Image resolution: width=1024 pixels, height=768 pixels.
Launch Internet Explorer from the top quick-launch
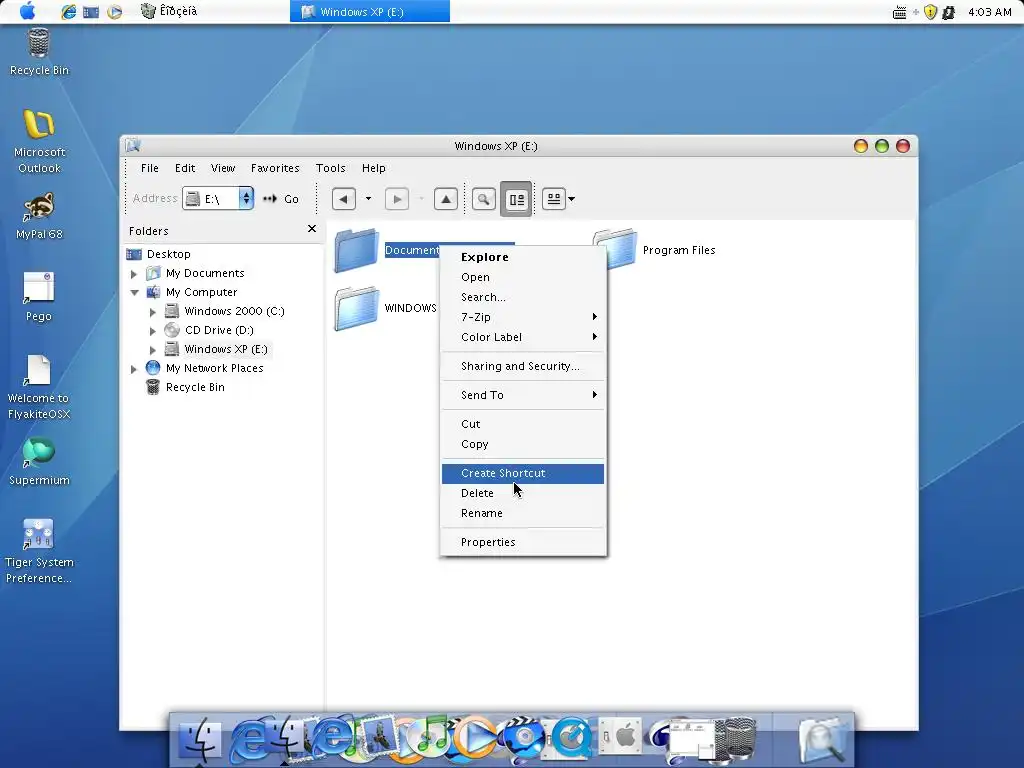pyautogui.click(x=69, y=12)
